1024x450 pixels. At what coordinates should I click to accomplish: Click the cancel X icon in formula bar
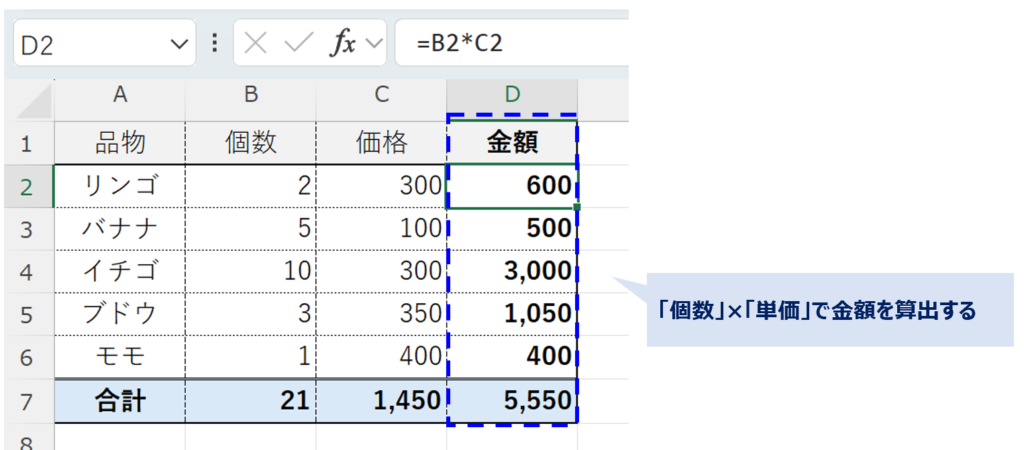click(x=255, y=44)
